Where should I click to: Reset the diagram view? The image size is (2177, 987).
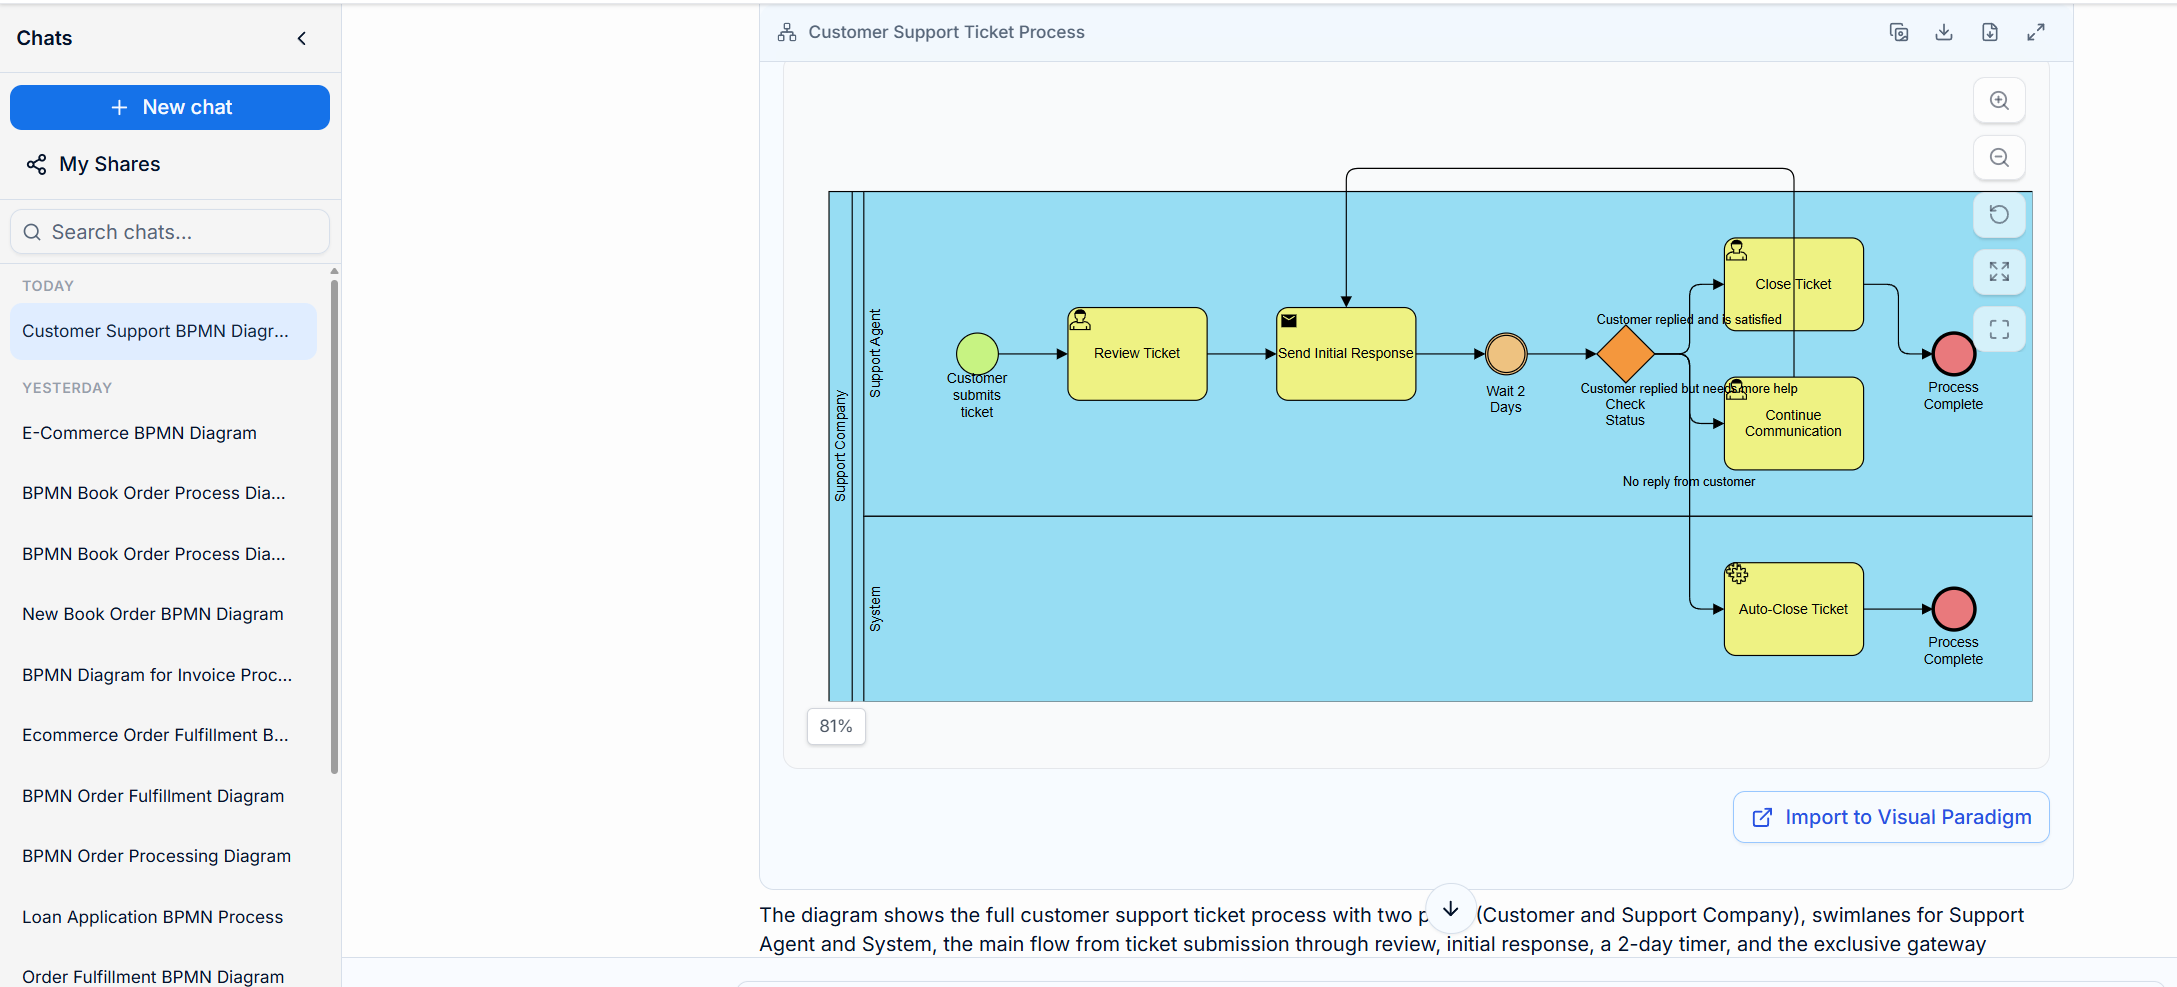point(1999,214)
